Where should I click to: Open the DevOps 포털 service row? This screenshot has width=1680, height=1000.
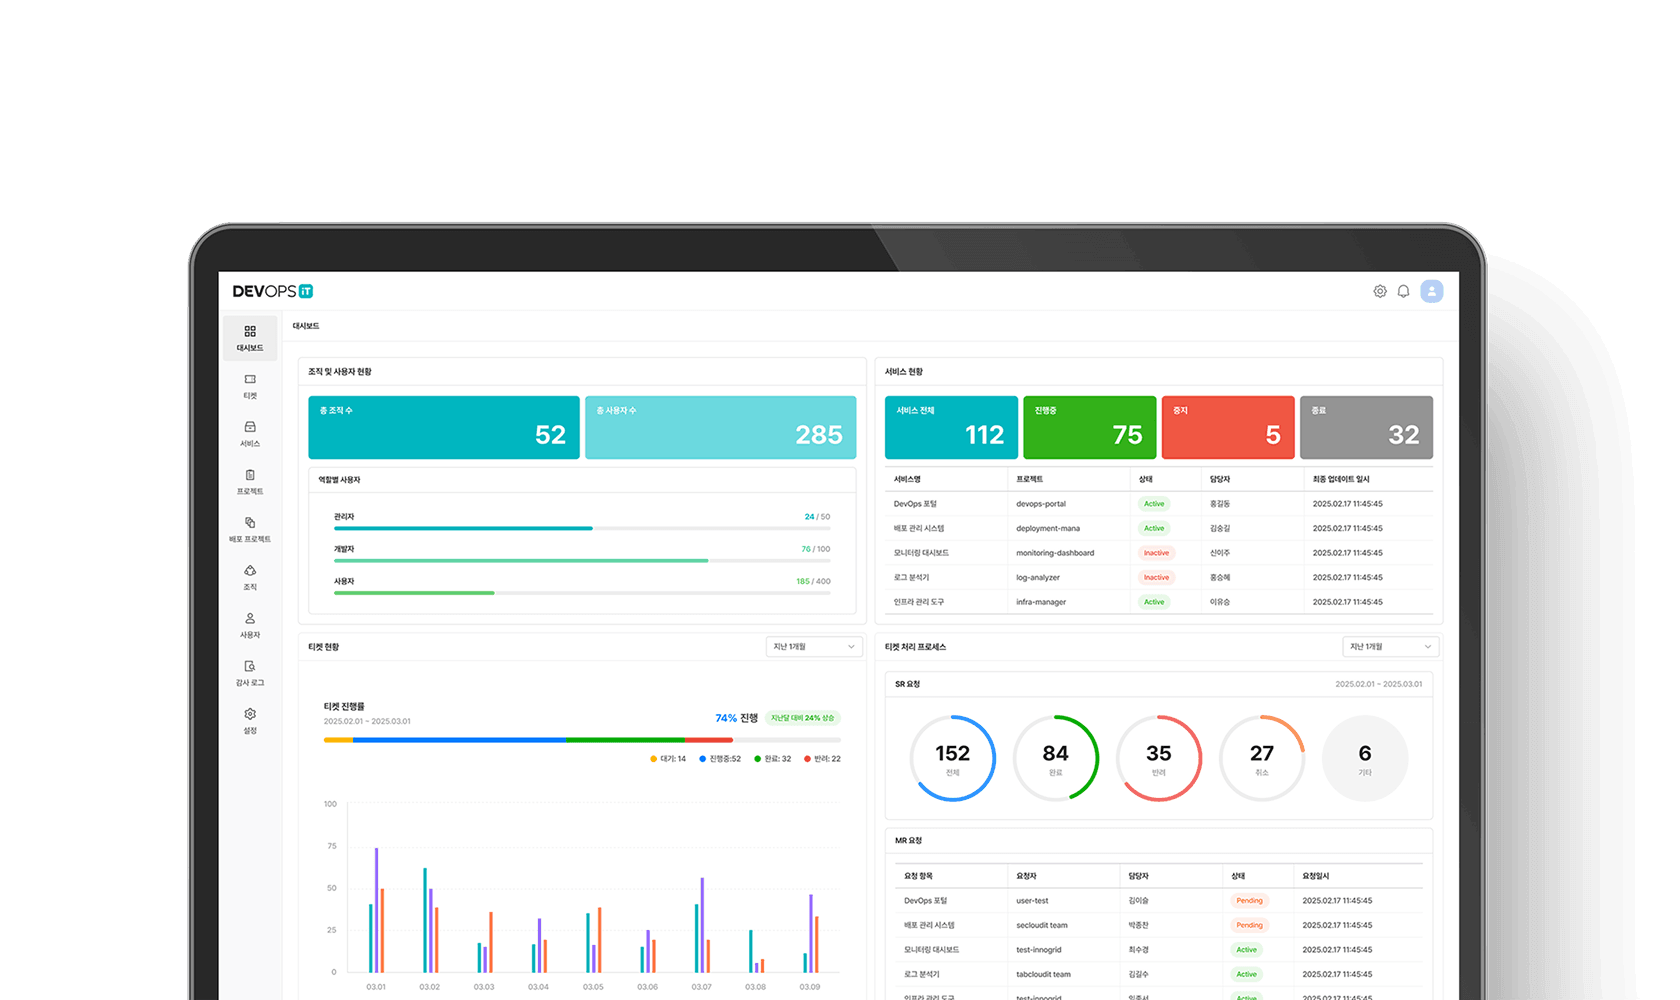(x=1159, y=504)
